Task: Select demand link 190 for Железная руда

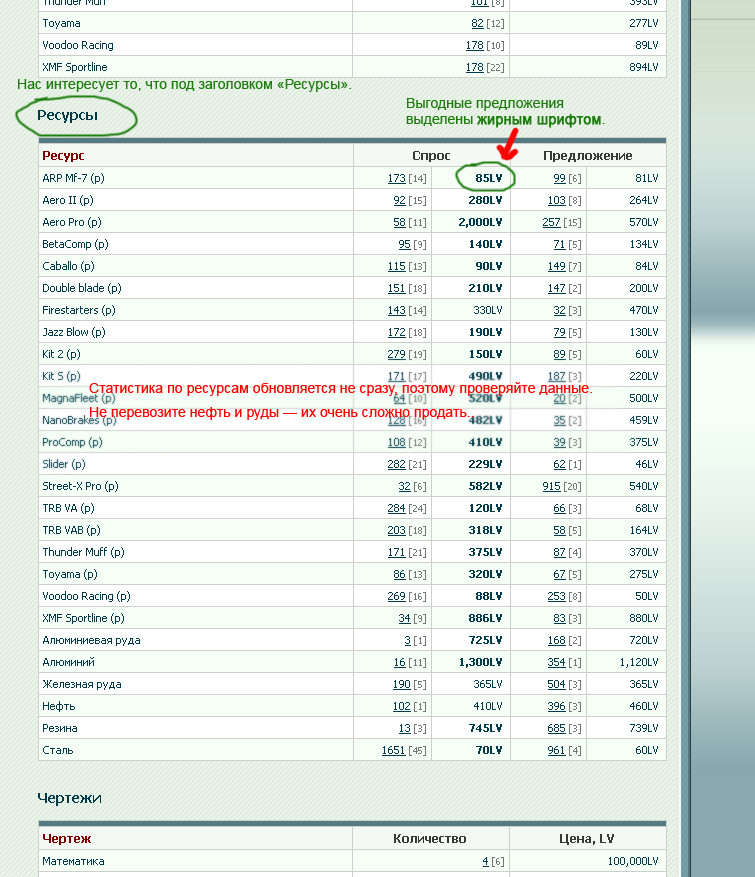Action: tap(399, 684)
